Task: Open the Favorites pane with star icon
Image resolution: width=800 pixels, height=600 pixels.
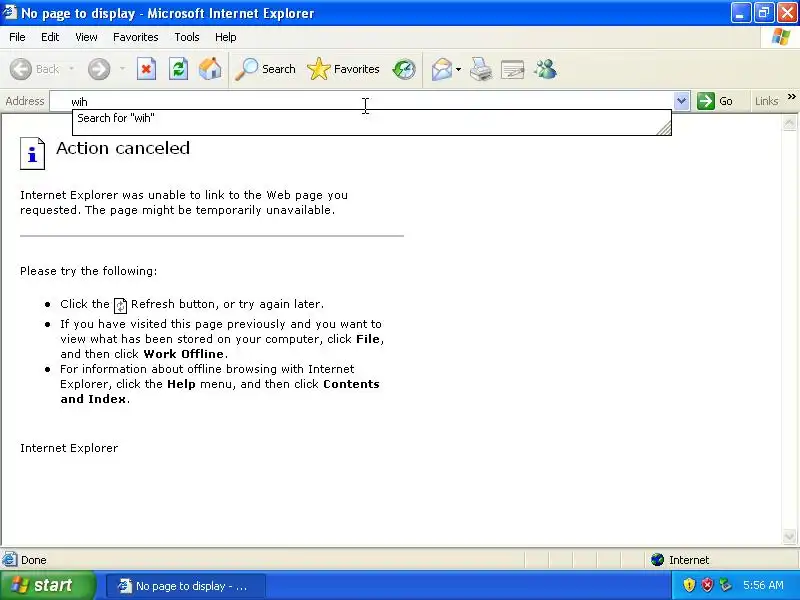Action: [343, 69]
